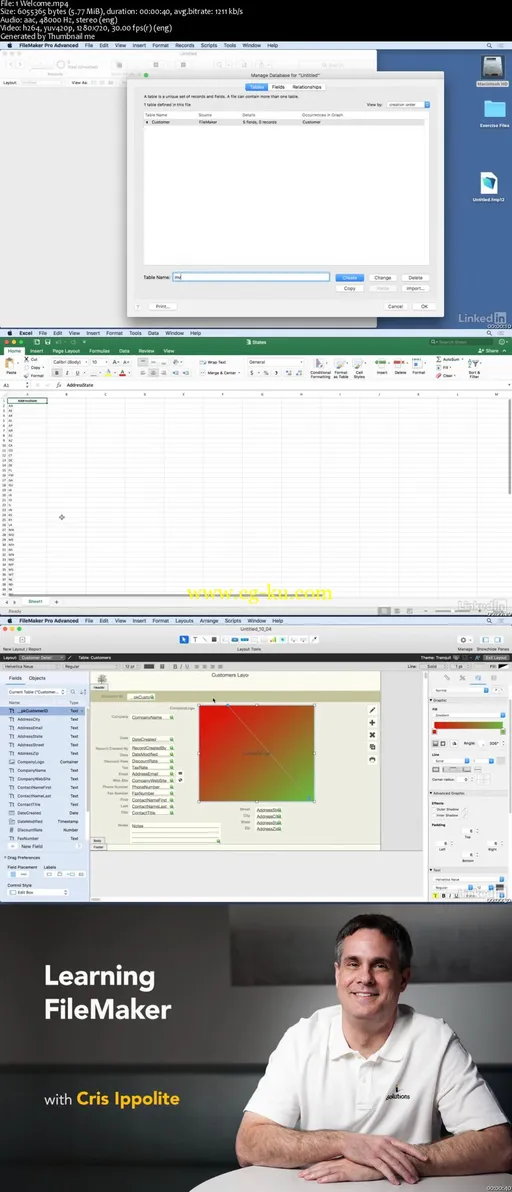512x1192 pixels.
Task: Click the Create button in Manage Database
Action: (349, 277)
